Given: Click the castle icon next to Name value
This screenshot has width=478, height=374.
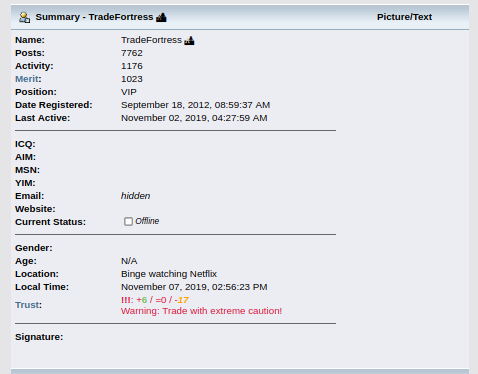Looking at the screenshot, I should tap(189, 41).
